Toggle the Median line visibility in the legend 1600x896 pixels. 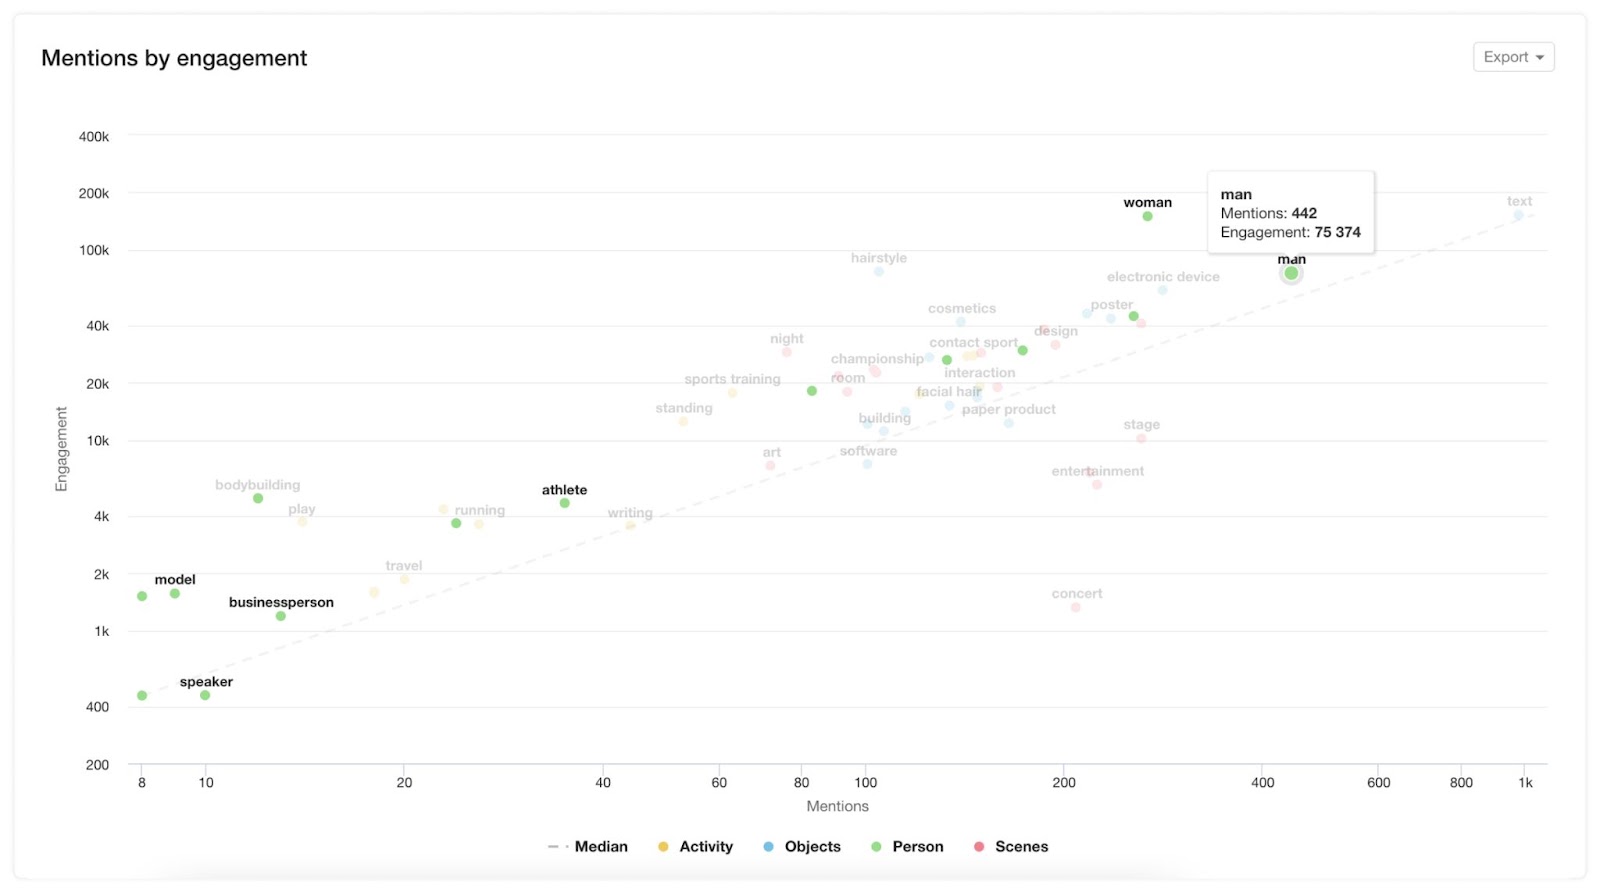[587, 846]
